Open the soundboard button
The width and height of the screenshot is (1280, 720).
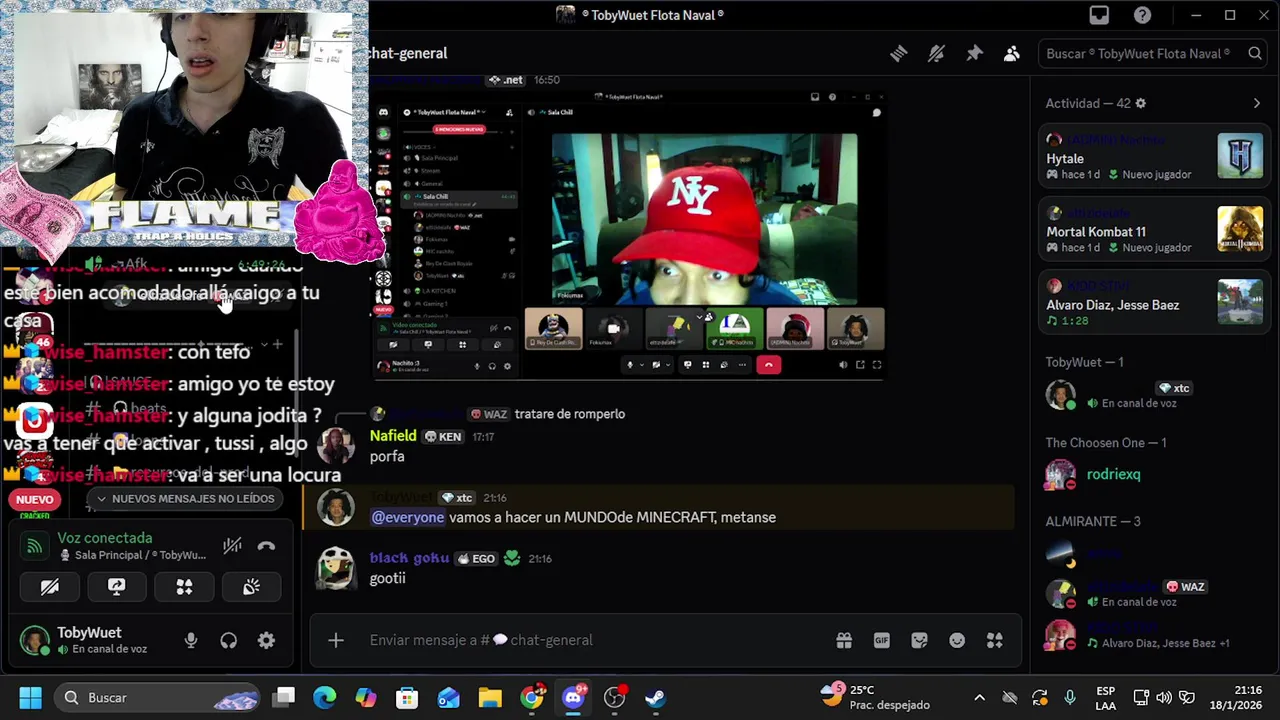[x=251, y=587]
